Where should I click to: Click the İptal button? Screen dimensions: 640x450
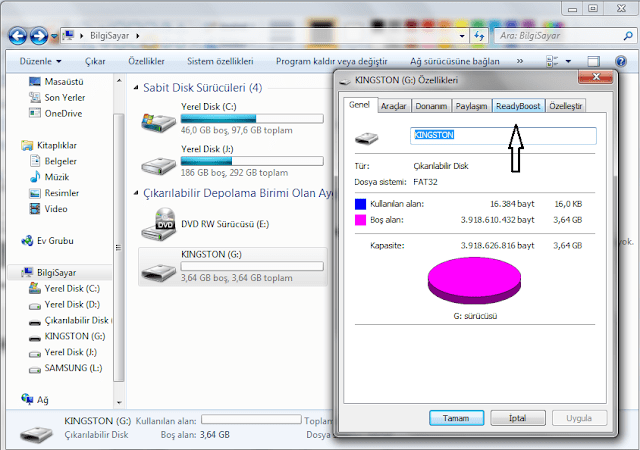518,418
